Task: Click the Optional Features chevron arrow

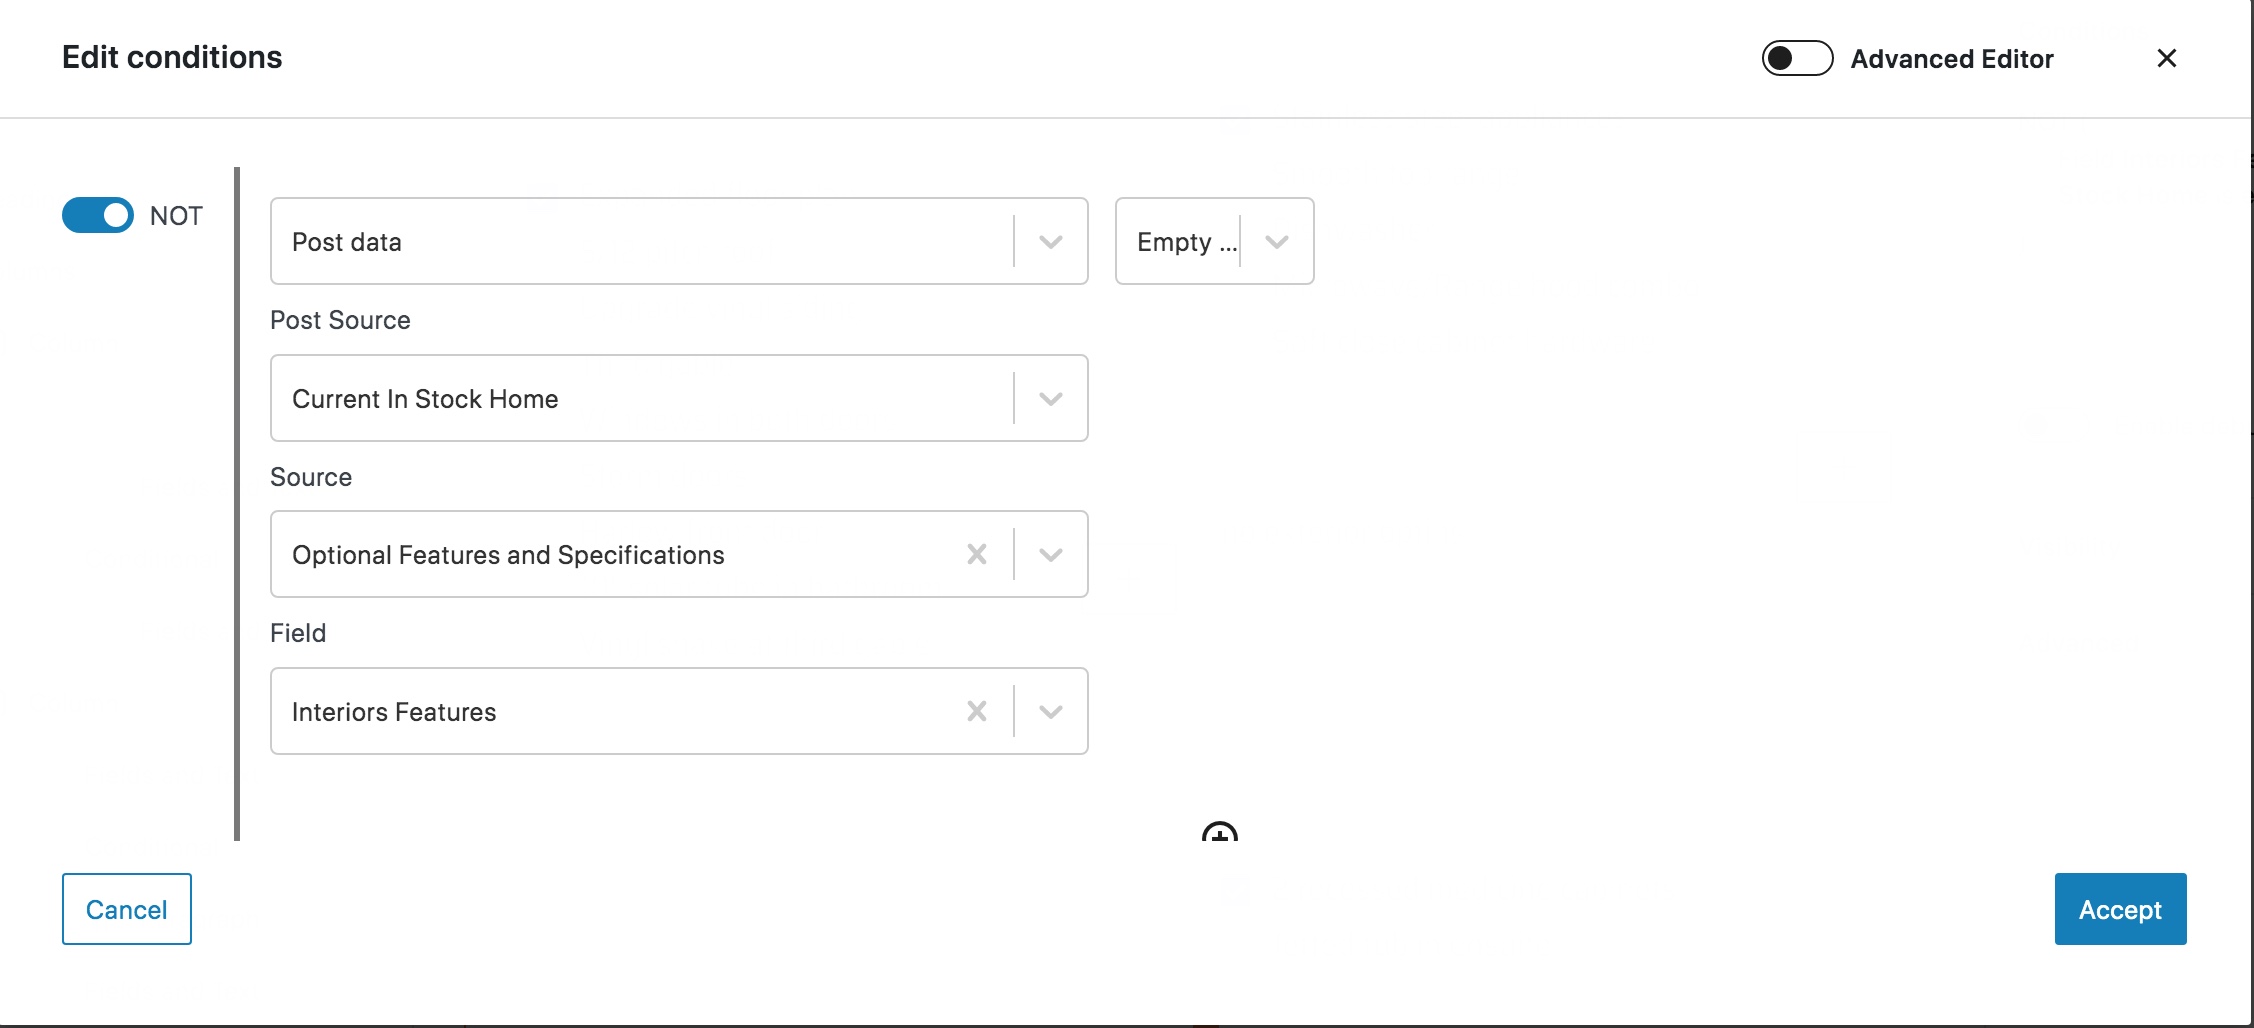Action: coord(1050,554)
